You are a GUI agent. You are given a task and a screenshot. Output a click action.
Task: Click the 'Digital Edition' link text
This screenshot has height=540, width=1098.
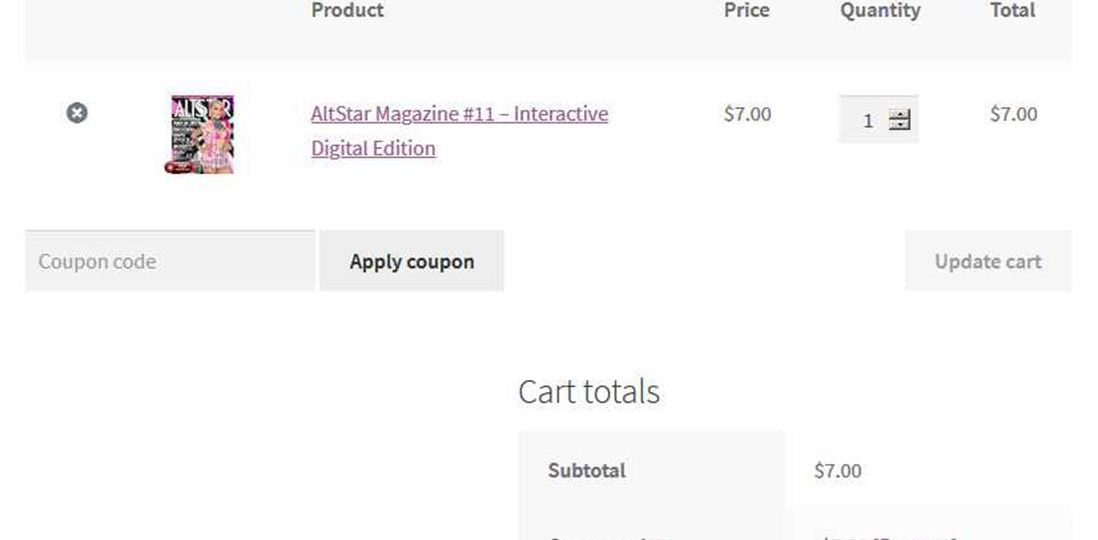[x=373, y=148]
